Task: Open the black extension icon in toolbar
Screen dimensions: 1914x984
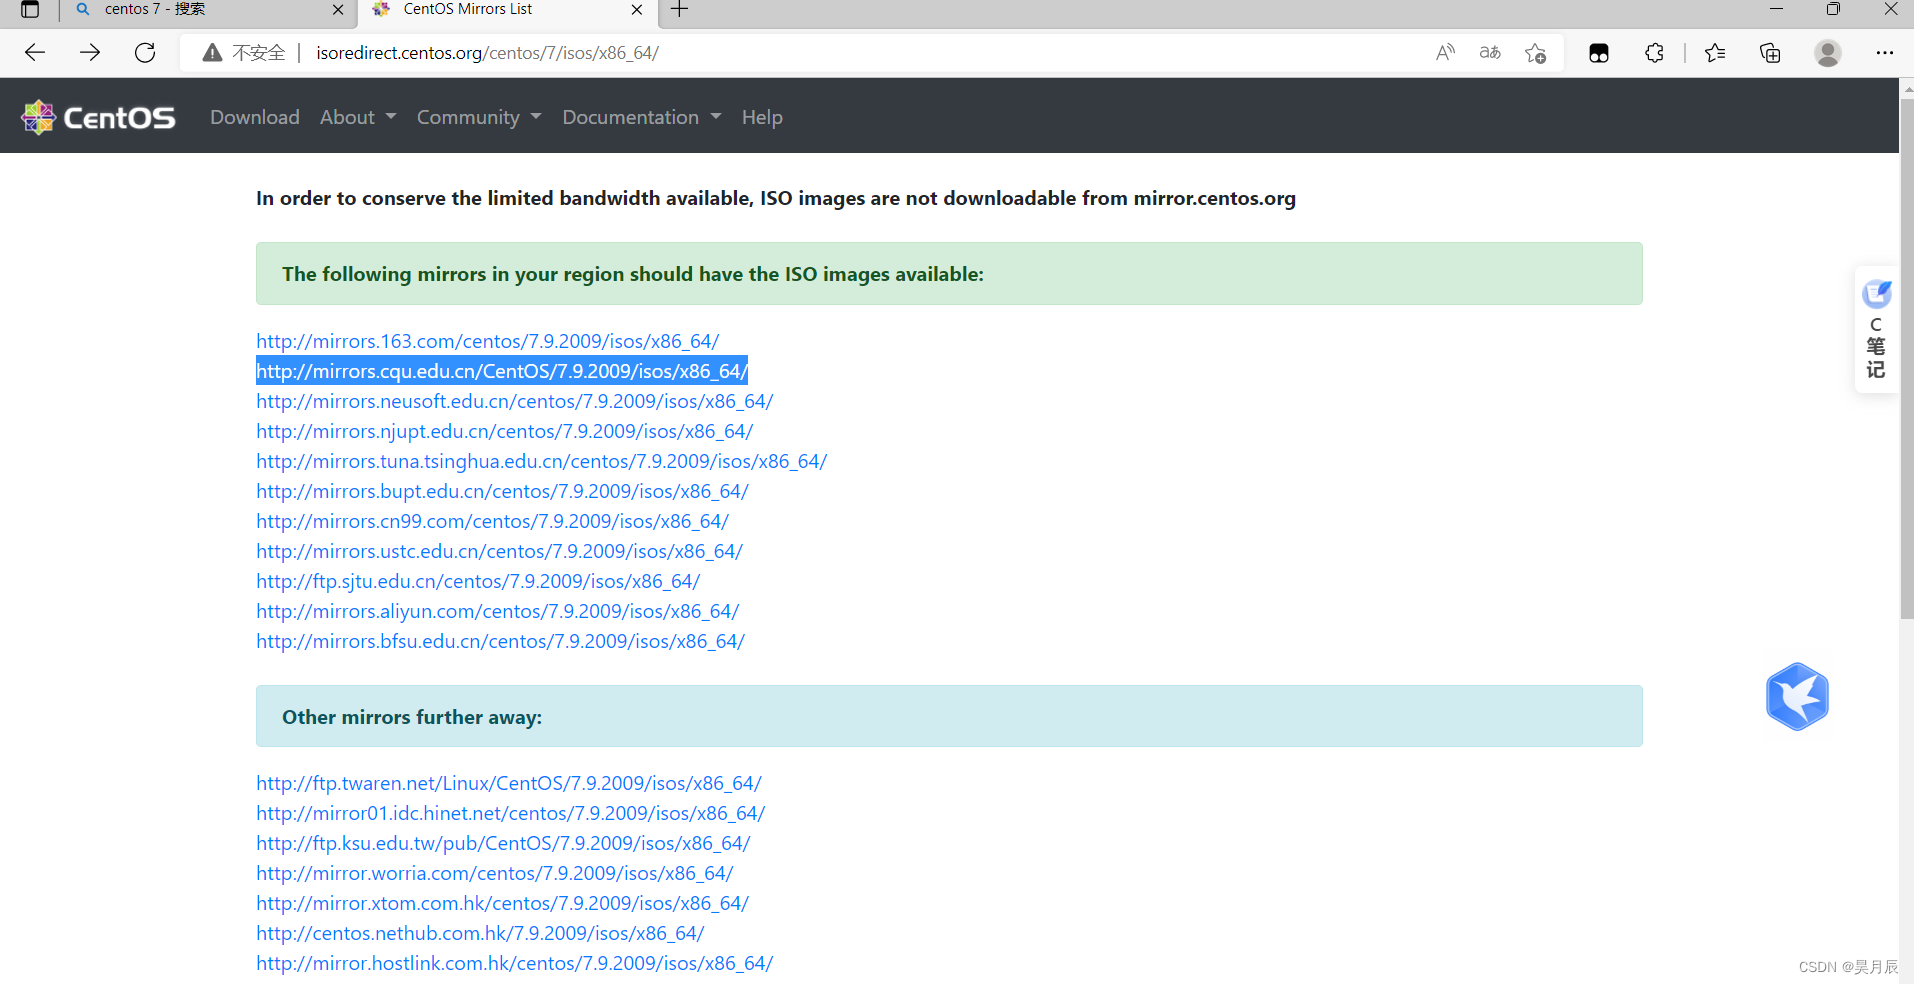Action: (x=1599, y=53)
